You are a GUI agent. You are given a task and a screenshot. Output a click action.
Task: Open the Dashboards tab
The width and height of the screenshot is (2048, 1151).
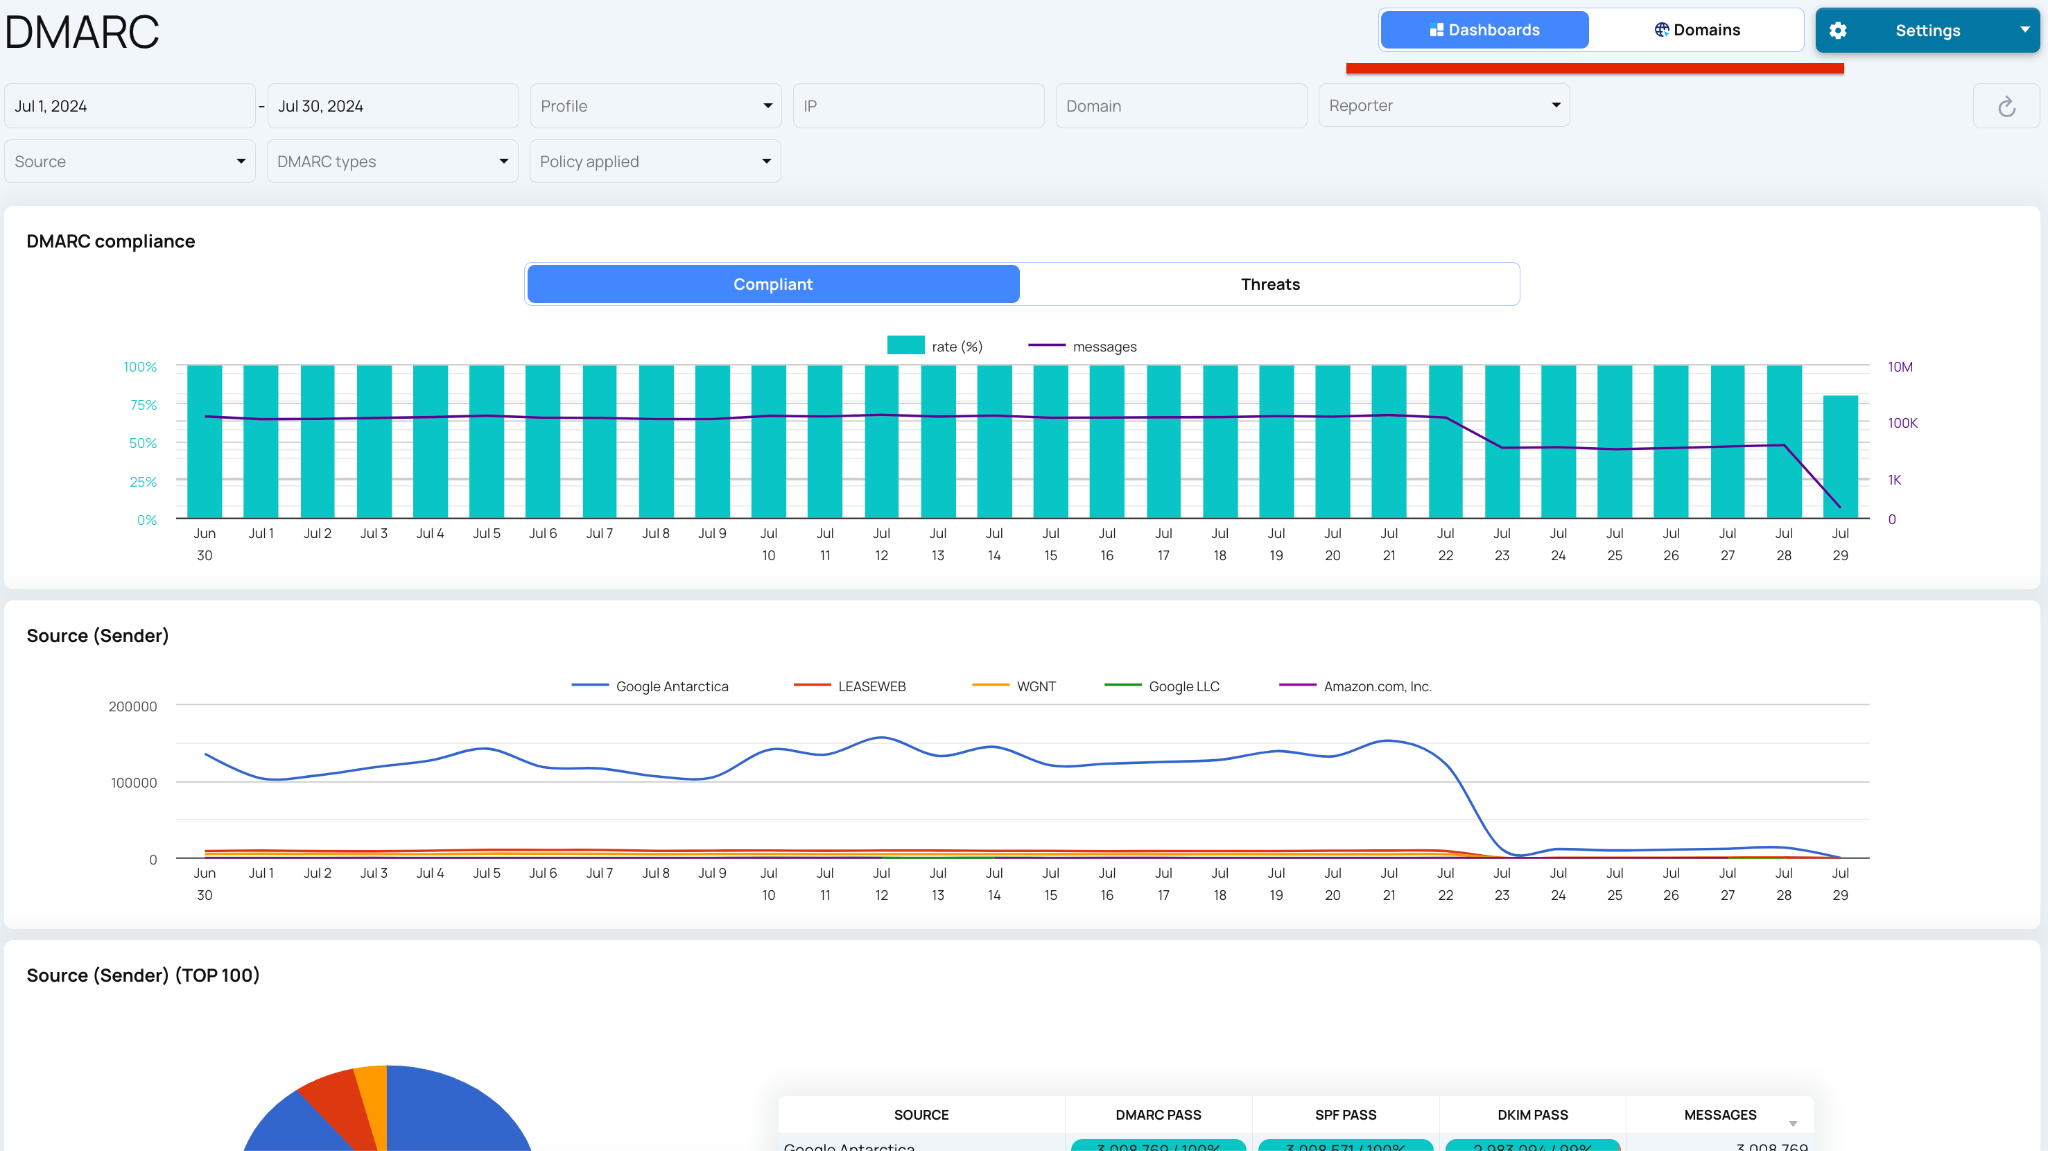pyautogui.click(x=1484, y=30)
